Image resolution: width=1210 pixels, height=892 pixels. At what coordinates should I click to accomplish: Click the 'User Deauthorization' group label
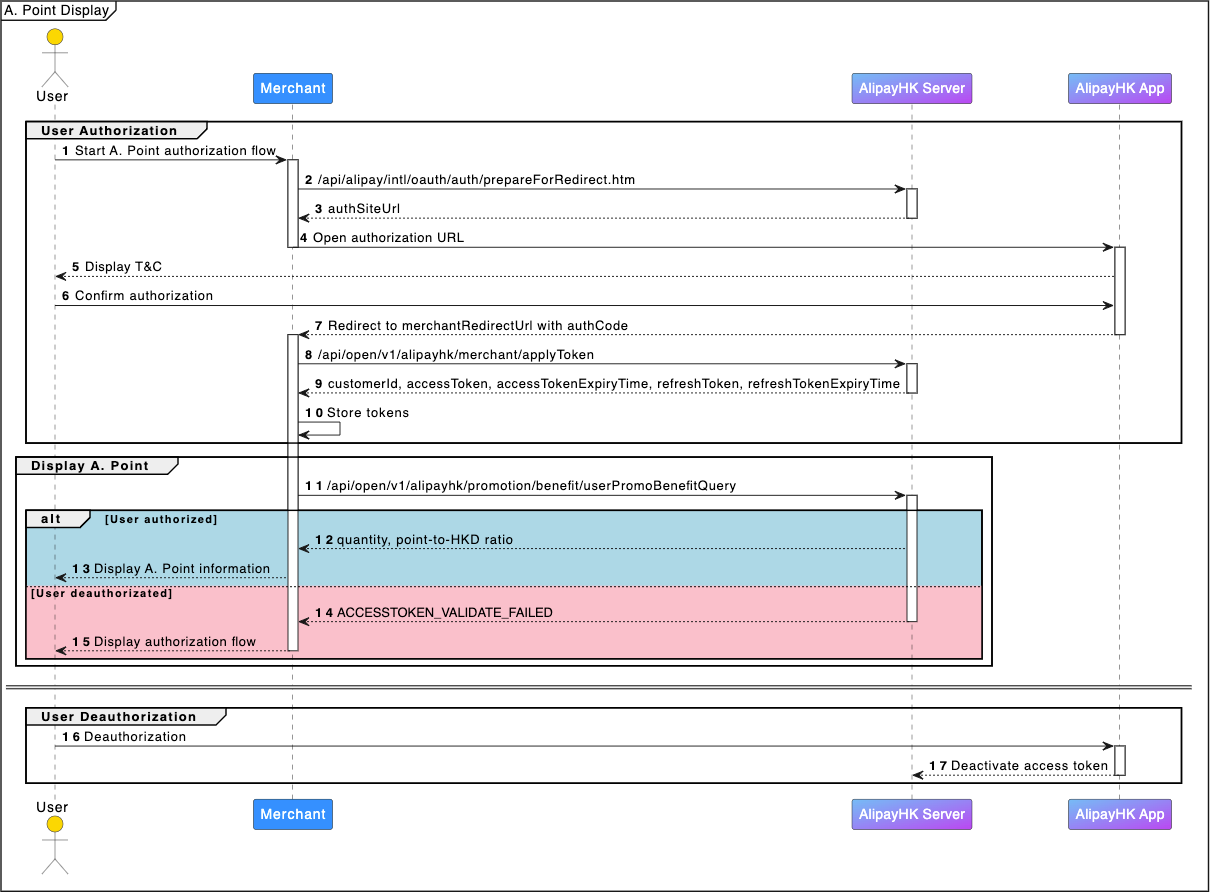(119, 716)
